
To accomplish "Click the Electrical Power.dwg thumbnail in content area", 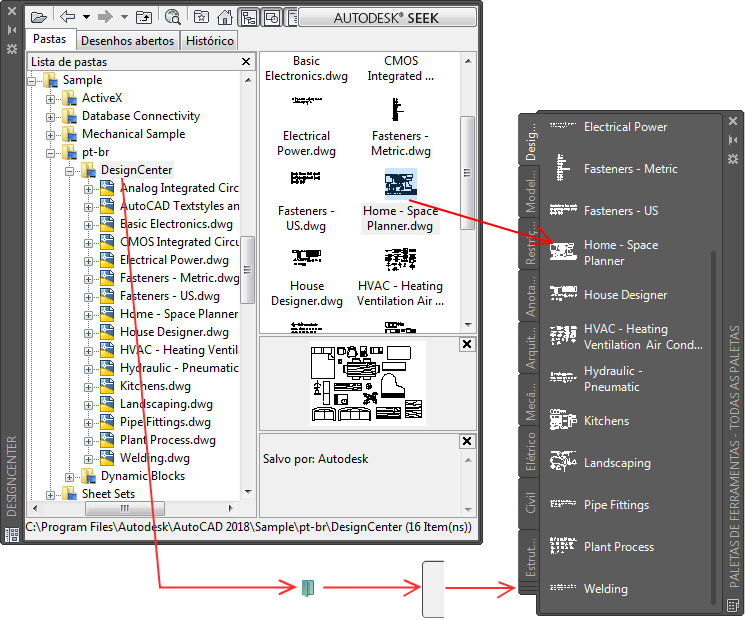I will (306, 100).
